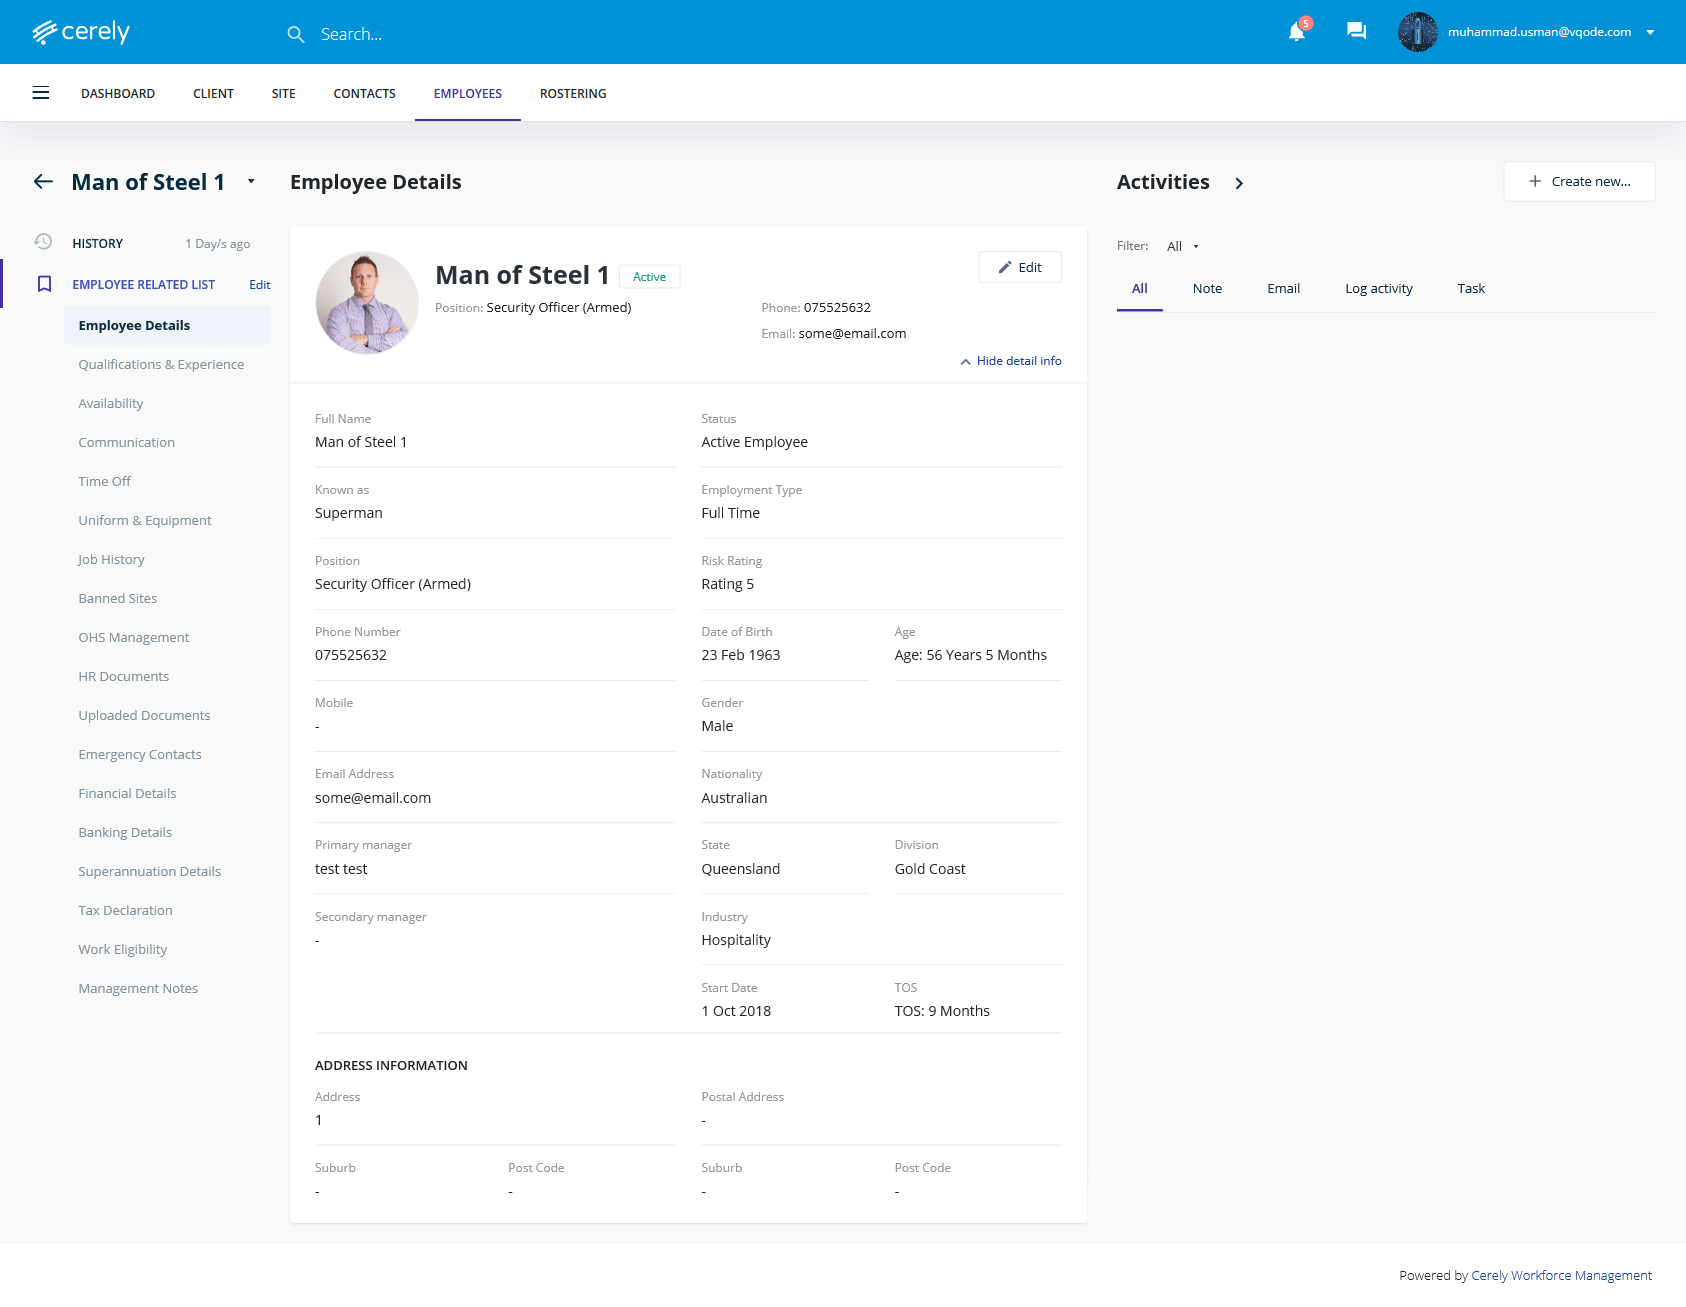Click the Create new... button

click(x=1579, y=181)
